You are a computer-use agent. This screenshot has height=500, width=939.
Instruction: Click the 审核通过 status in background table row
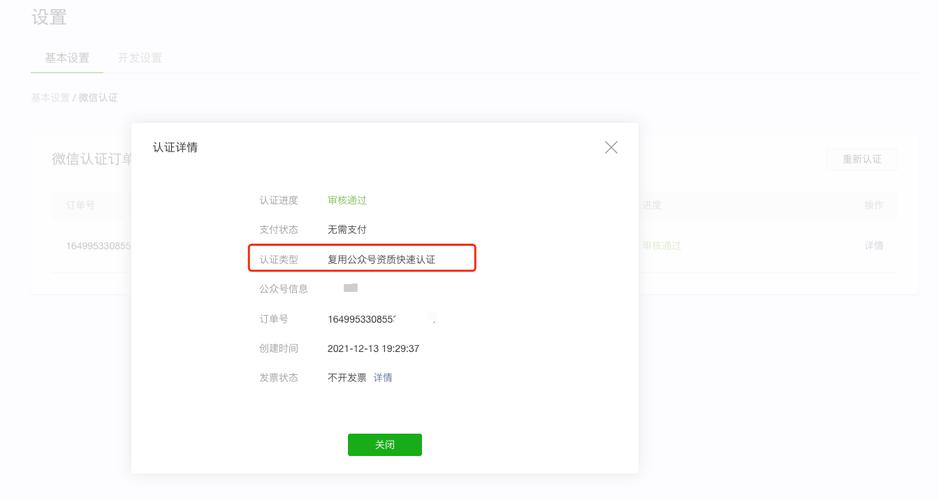point(661,246)
